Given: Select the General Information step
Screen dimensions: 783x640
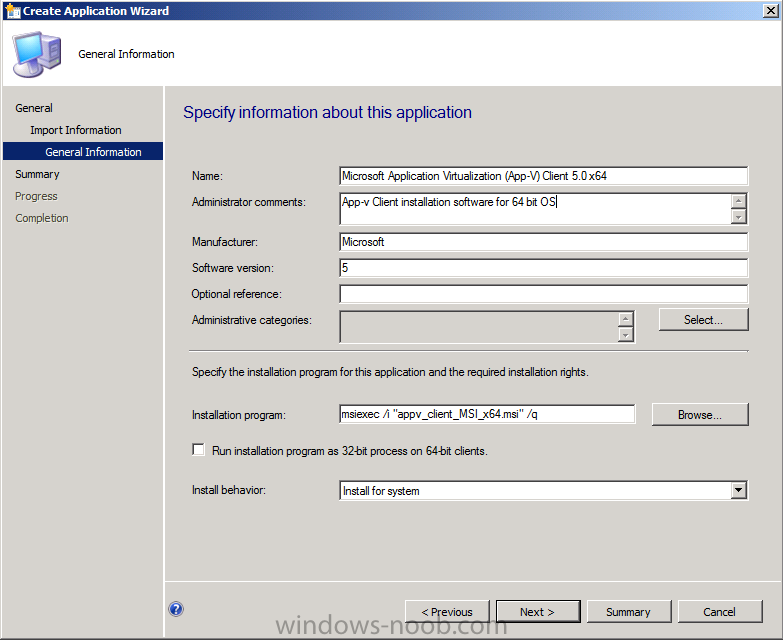Looking at the screenshot, I should (x=83, y=151).
